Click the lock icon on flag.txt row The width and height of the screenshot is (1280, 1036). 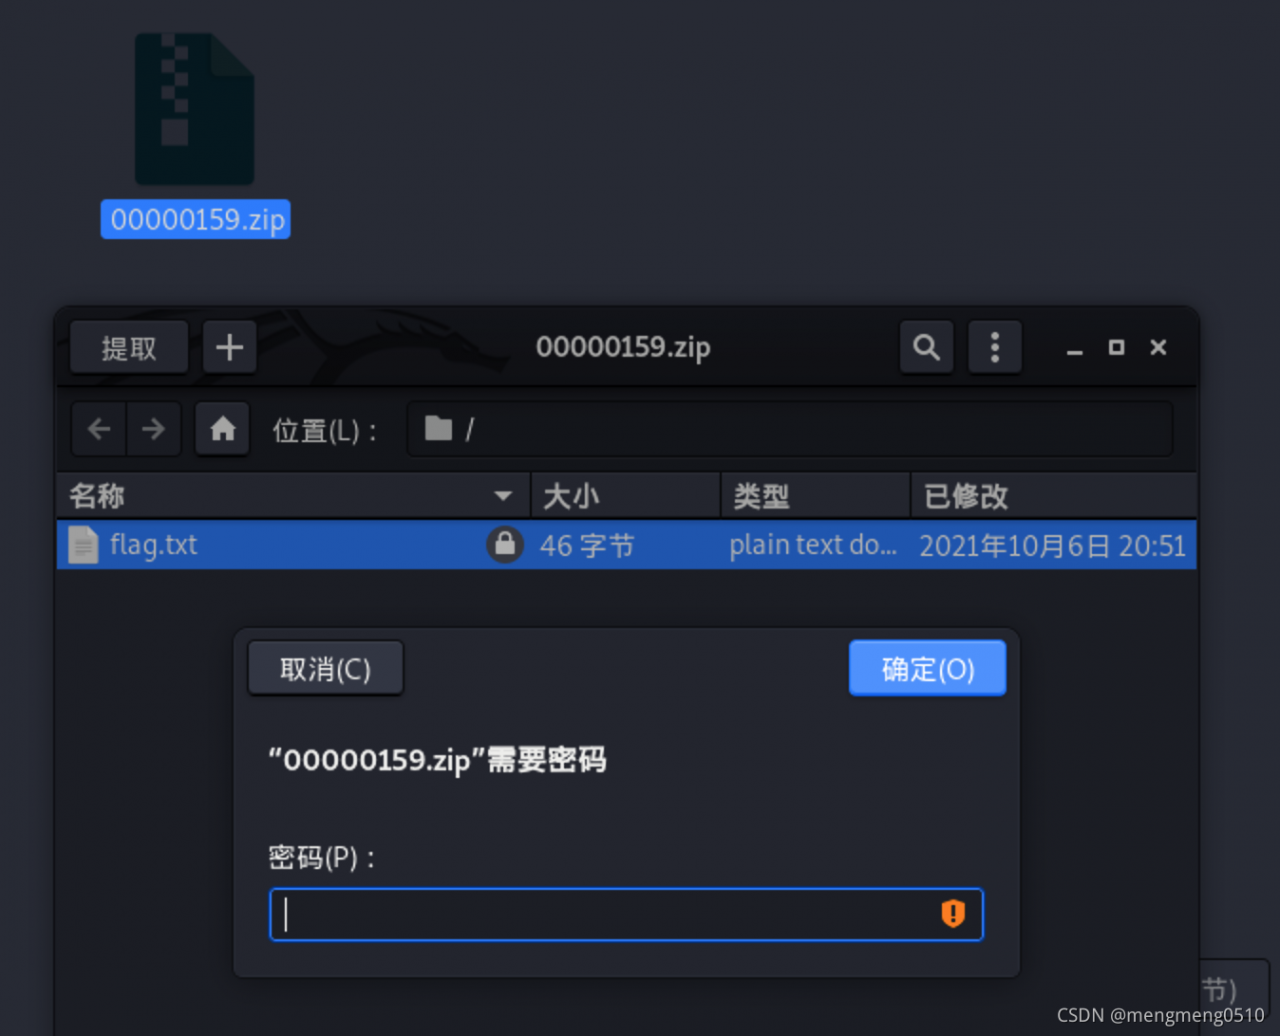[506, 545]
